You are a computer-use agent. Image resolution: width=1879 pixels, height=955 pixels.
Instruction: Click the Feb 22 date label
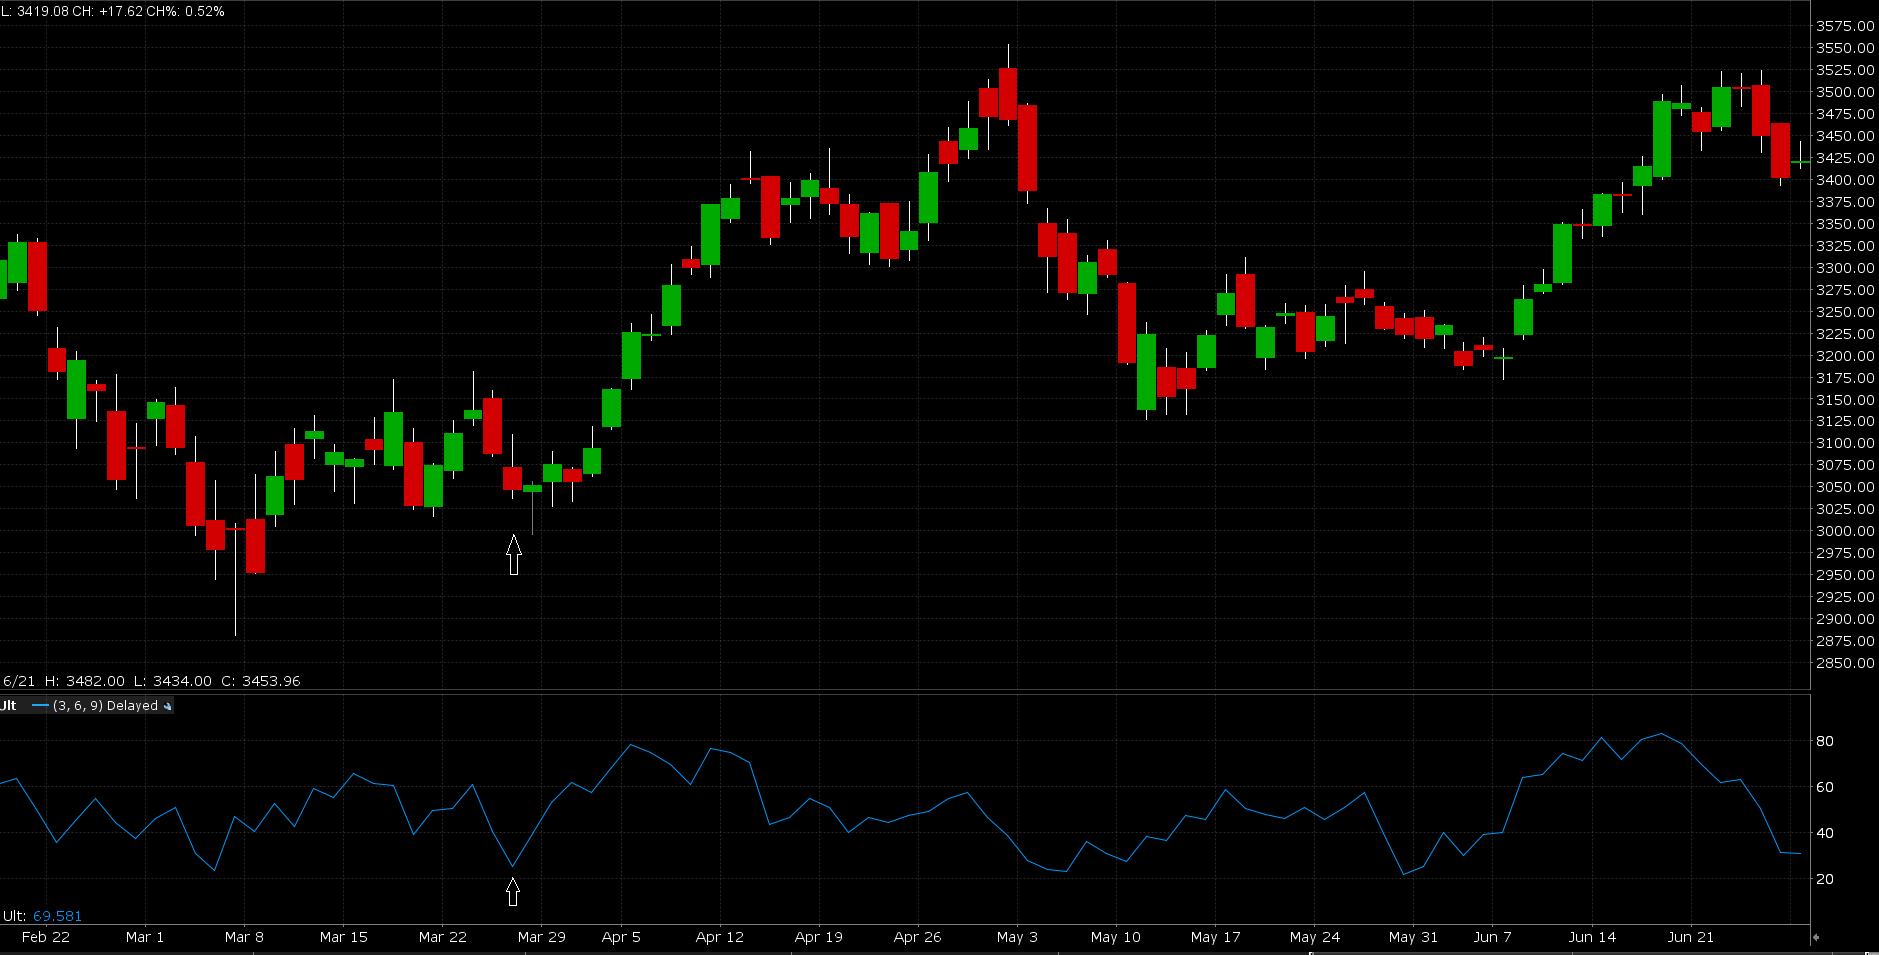[46, 937]
